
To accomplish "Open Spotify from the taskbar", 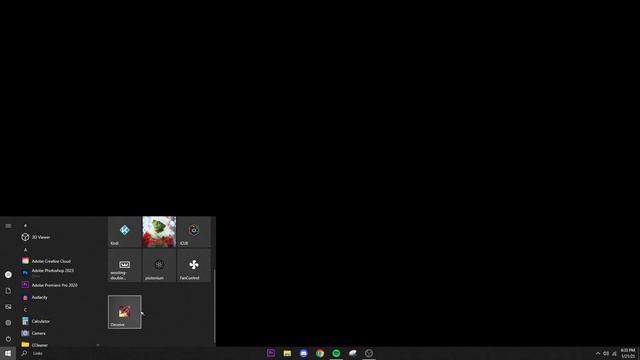I will tap(336, 353).
